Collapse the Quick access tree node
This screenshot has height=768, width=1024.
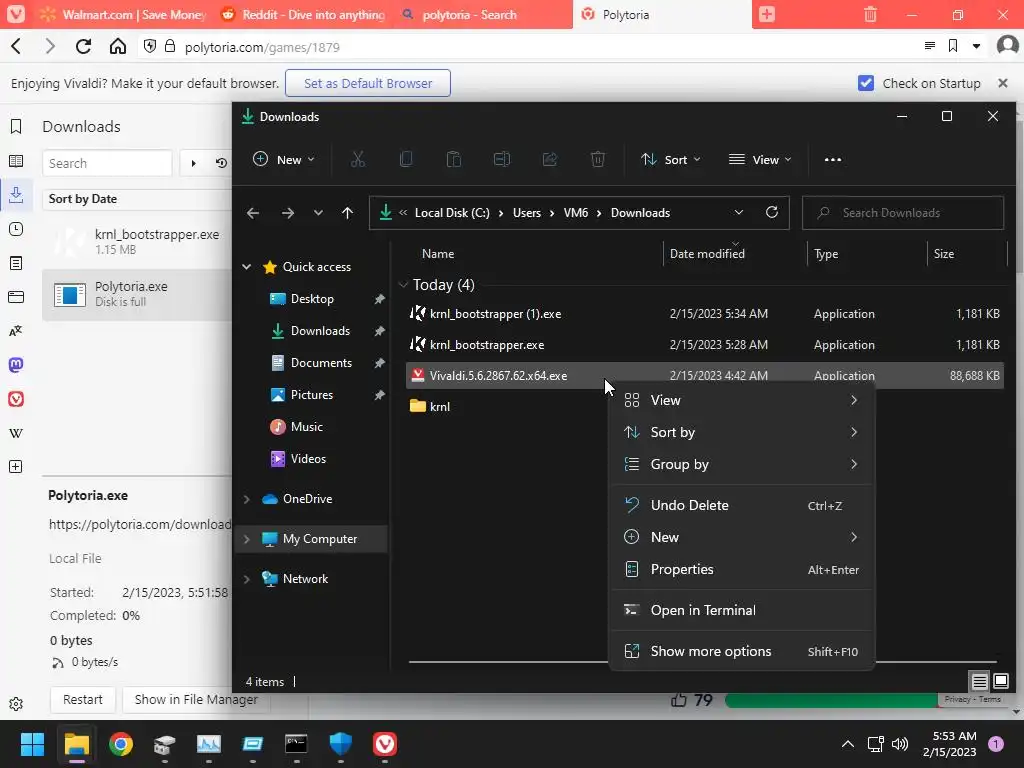click(x=247, y=266)
